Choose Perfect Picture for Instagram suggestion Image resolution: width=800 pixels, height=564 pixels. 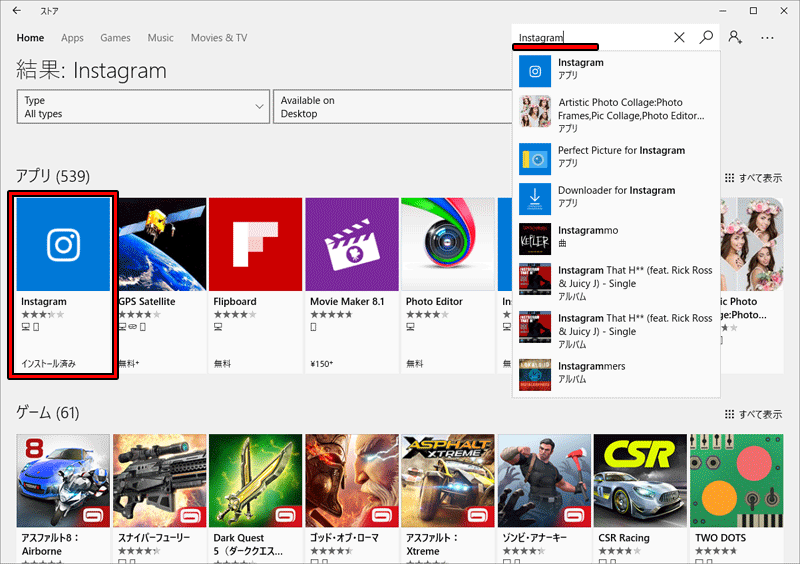616,157
